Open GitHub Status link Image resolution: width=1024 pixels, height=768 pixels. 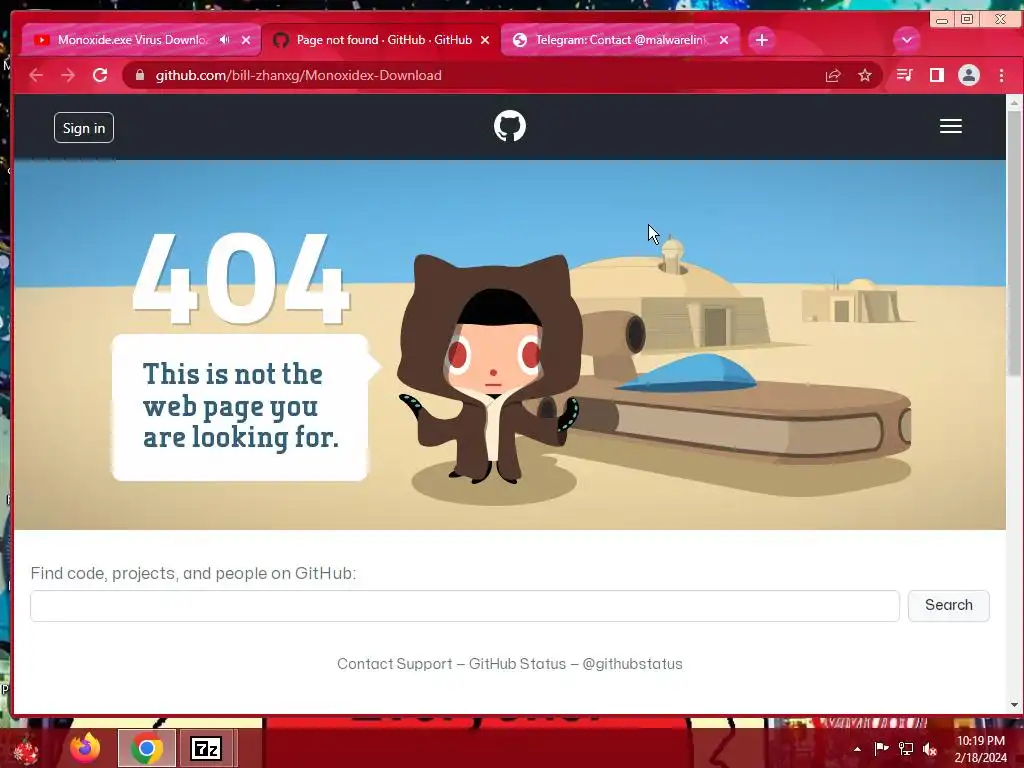click(517, 664)
